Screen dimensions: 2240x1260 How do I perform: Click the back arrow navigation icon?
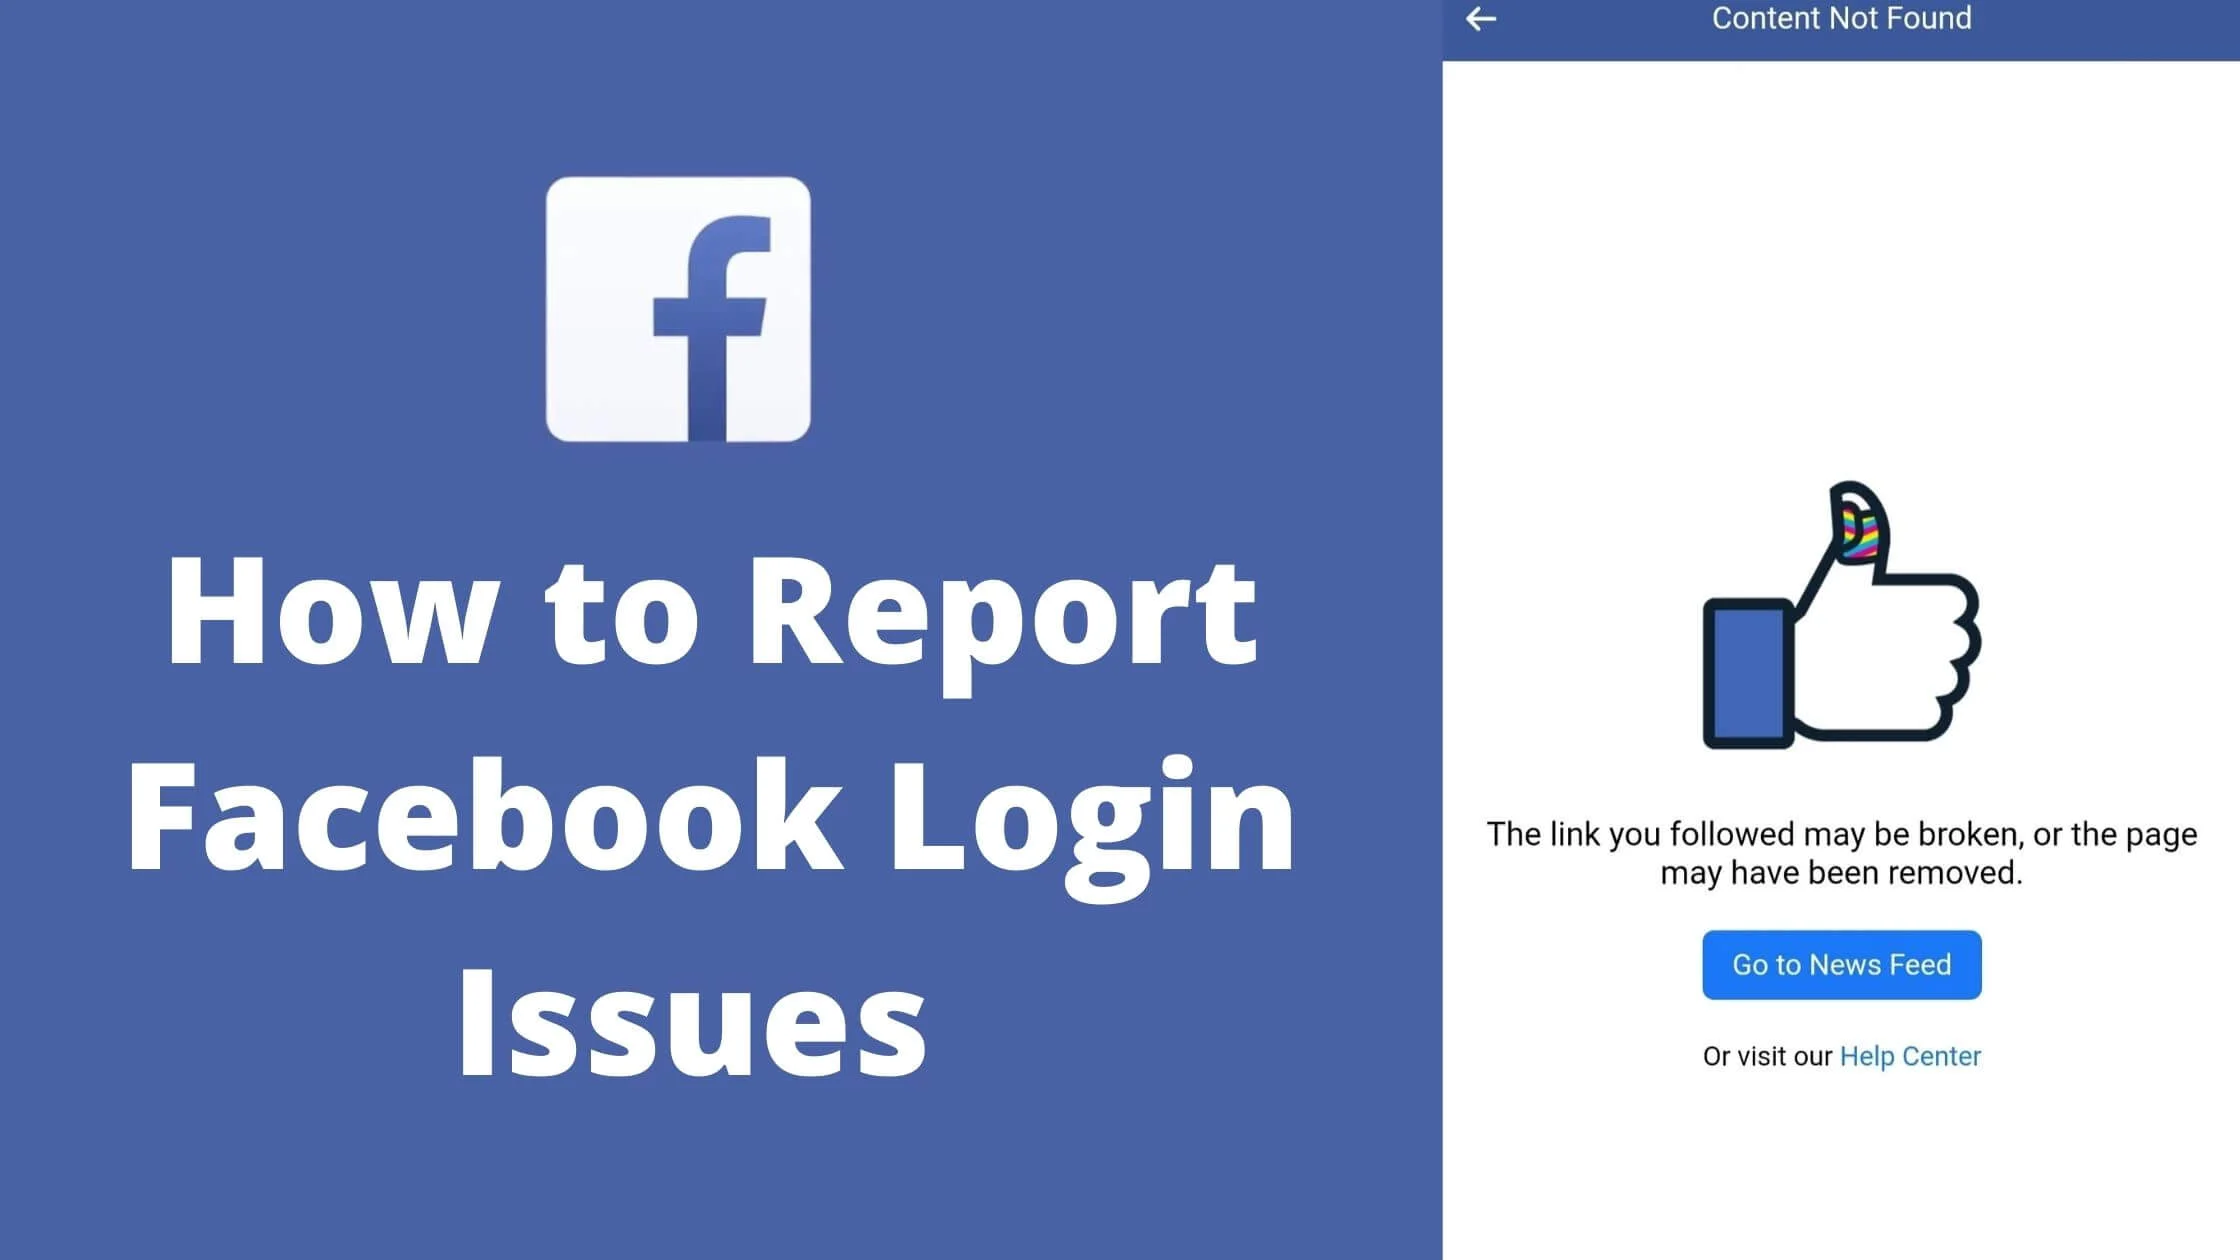pos(1477,17)
